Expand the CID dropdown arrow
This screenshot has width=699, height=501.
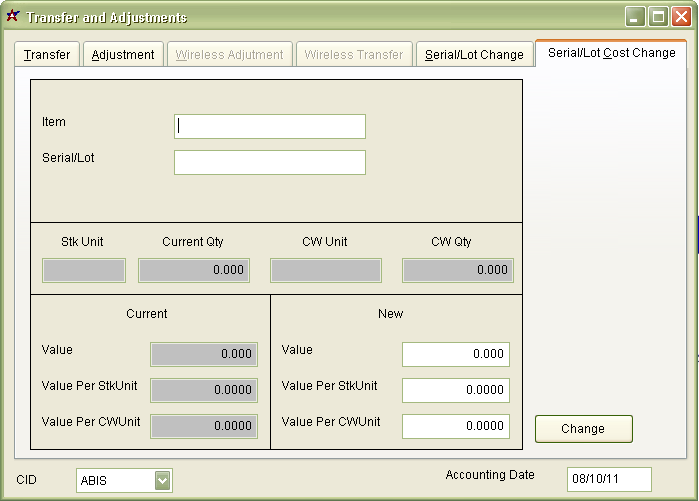163,481
